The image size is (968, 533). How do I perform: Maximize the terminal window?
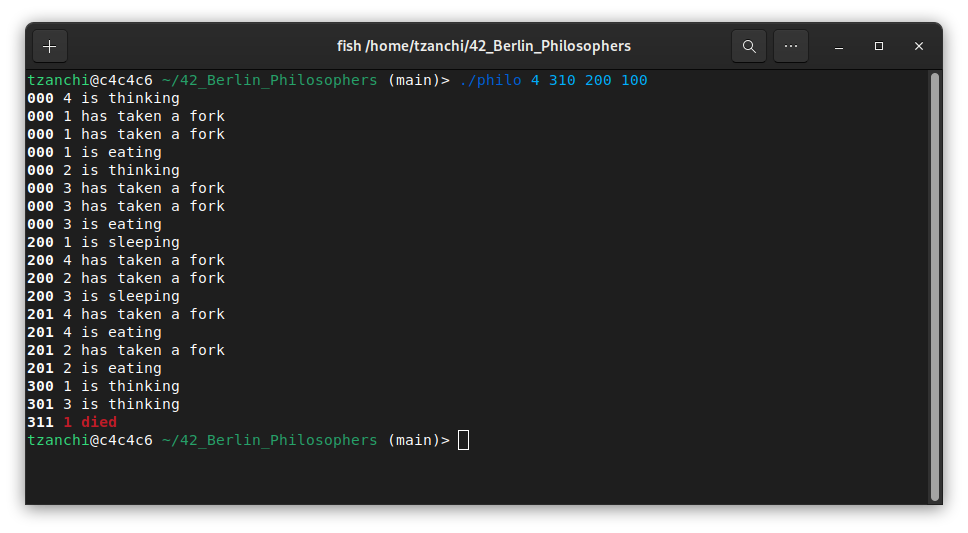(878, 46)
